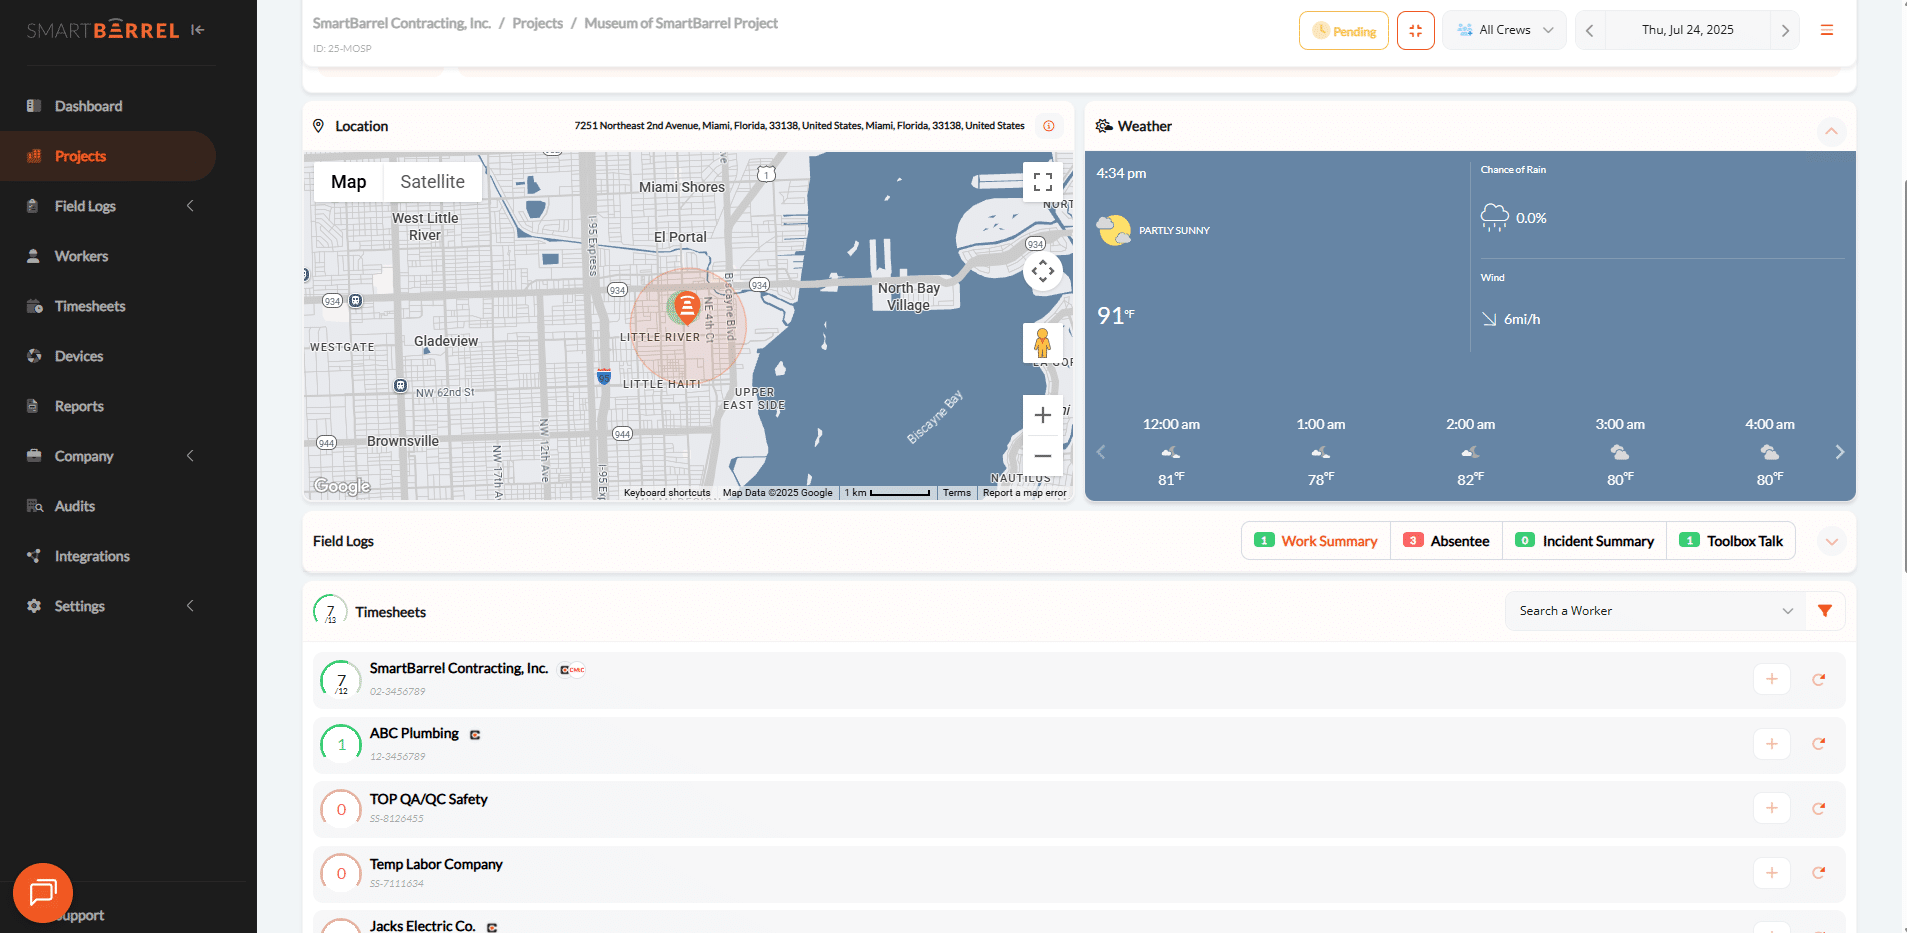Open the orange hamburger menu

pyautogui.click(x=1826, y=30)
